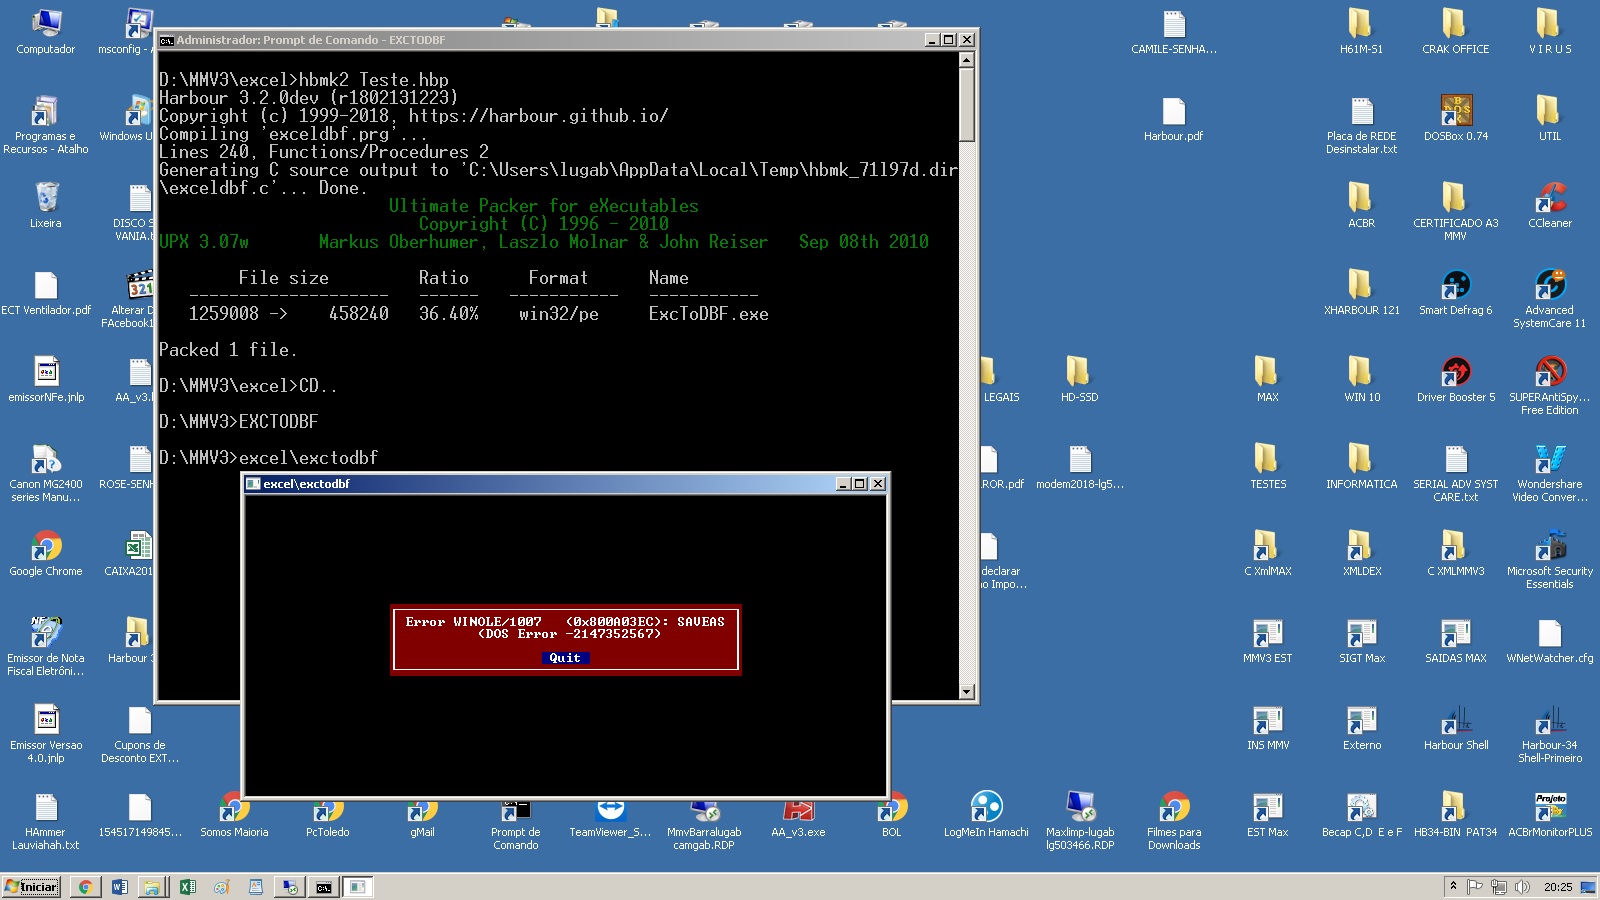Open volume control in system tray

(x=1522, y=887)
